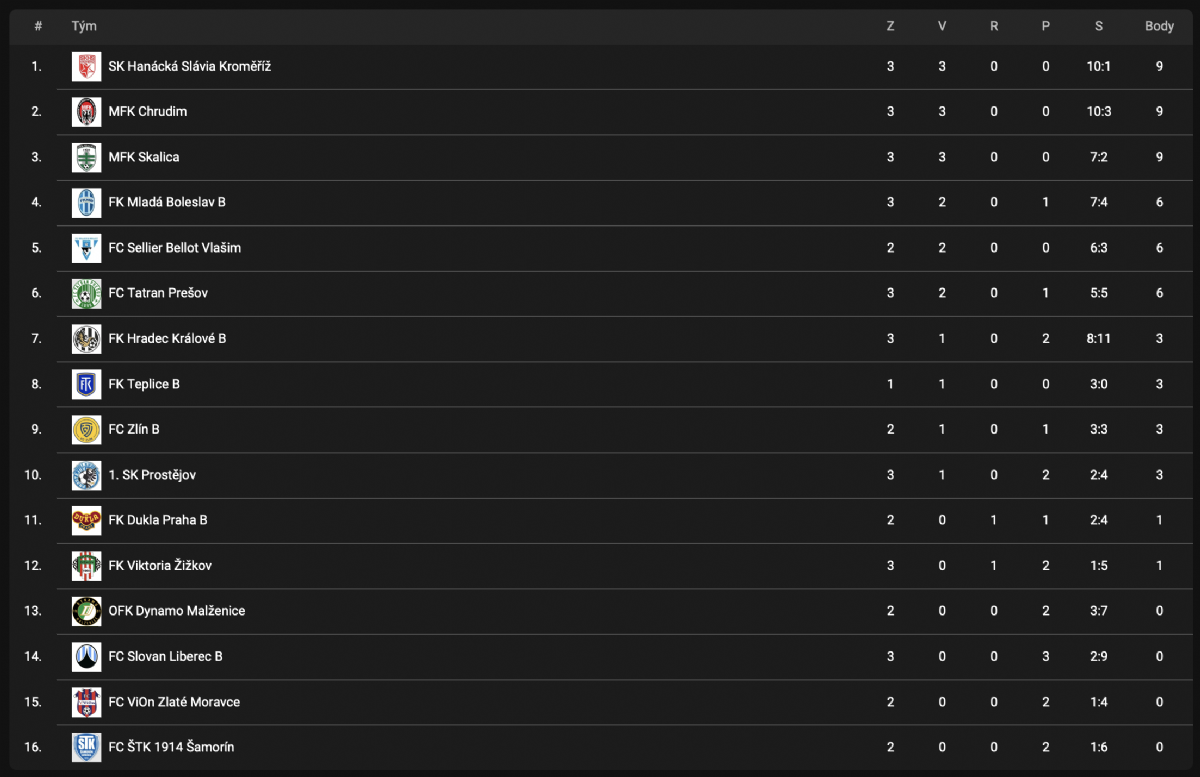Select the FC Zlín B yellow crest
Screen dimensions: 1200x777
pyautogui.click(x=87, y=430)
